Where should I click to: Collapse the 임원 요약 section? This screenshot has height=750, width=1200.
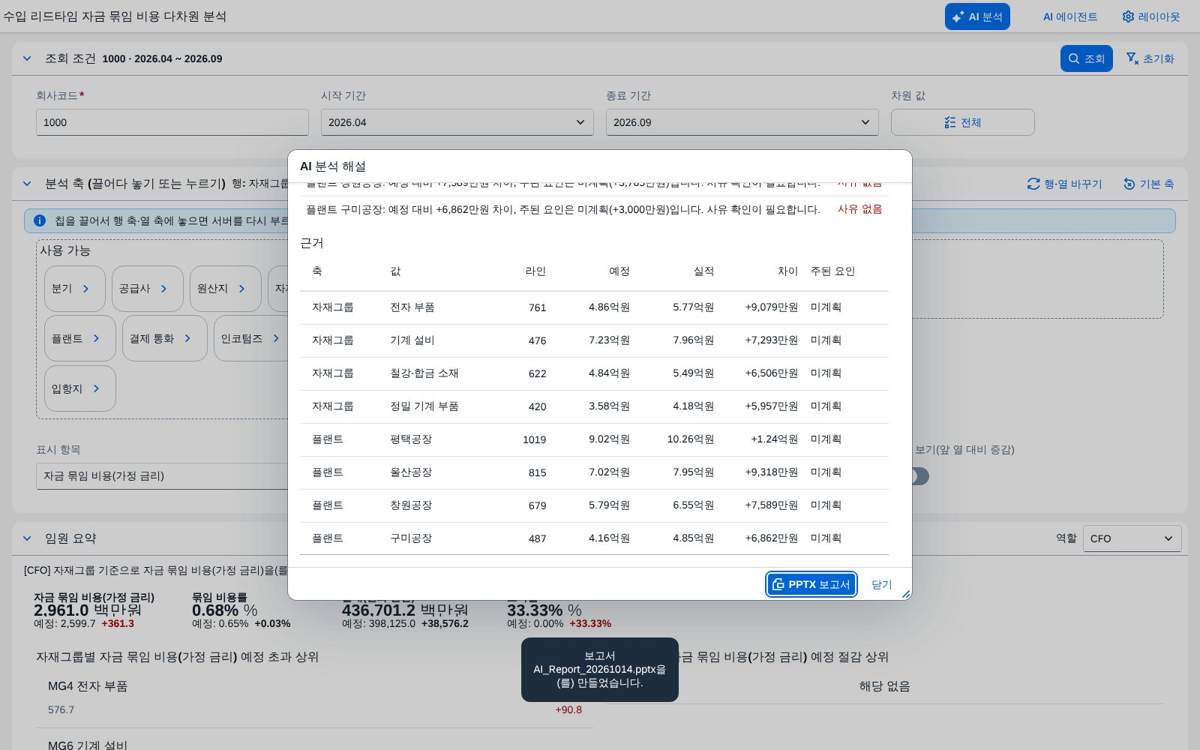click(x=27, y=538)
